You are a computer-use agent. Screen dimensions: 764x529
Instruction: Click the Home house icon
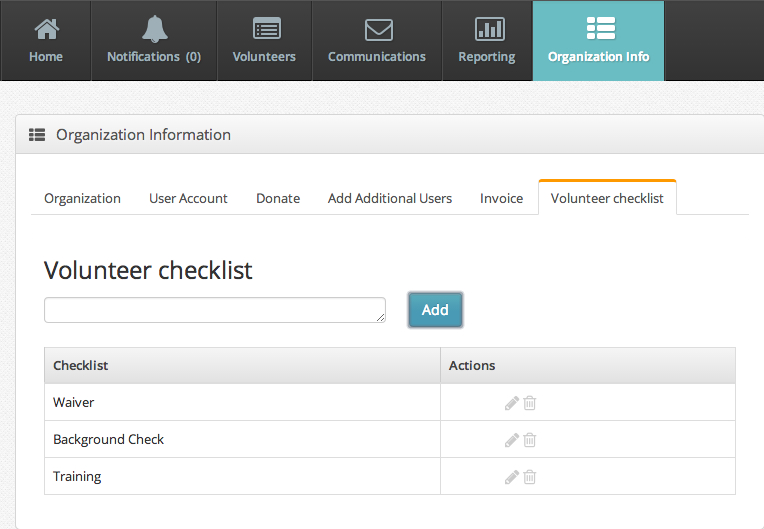coord(47,29)
